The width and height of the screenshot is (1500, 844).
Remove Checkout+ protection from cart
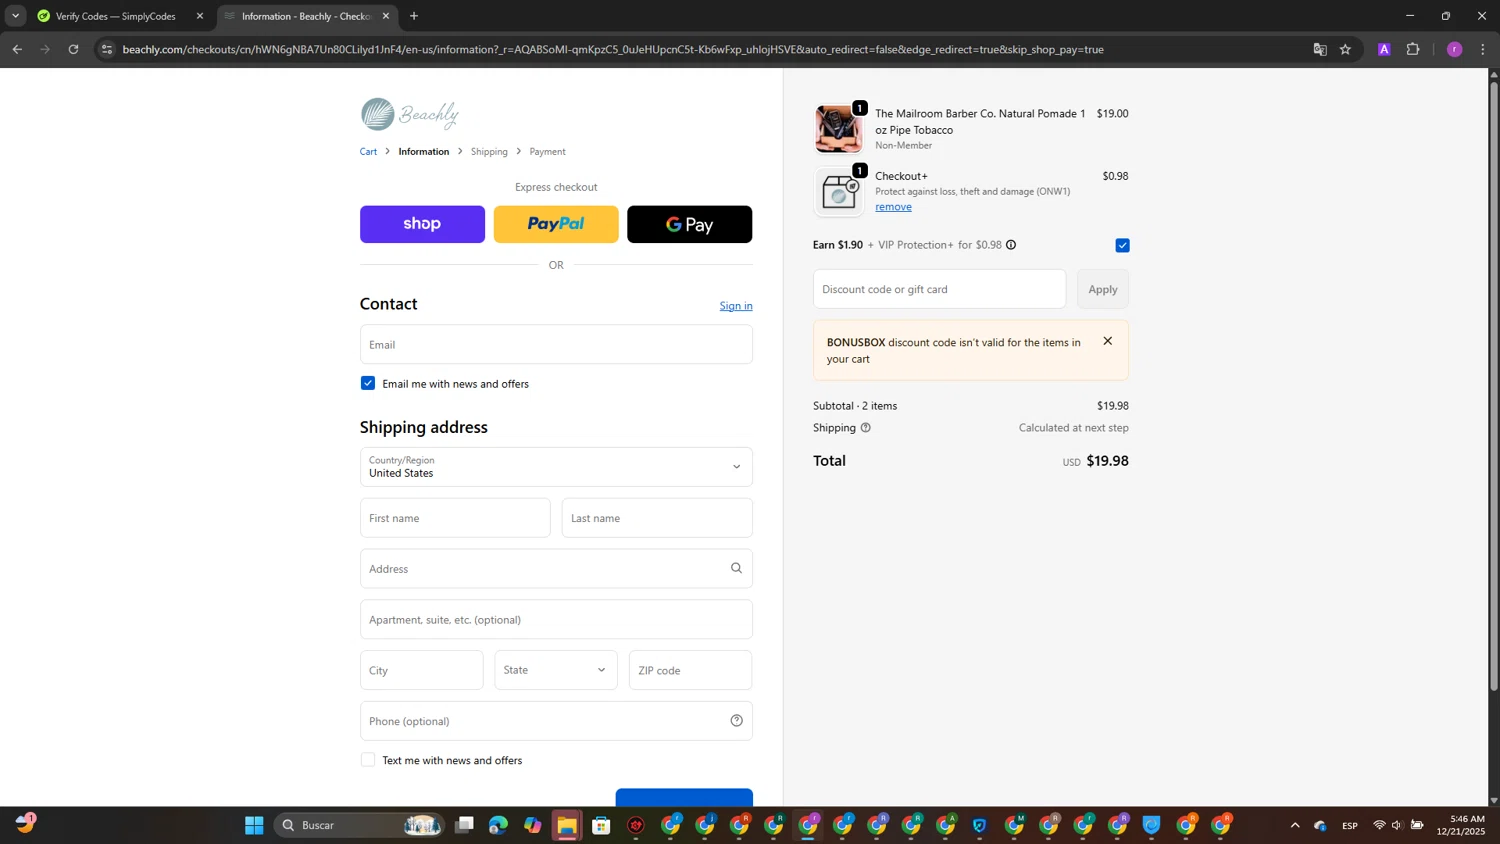pos(893,207)
